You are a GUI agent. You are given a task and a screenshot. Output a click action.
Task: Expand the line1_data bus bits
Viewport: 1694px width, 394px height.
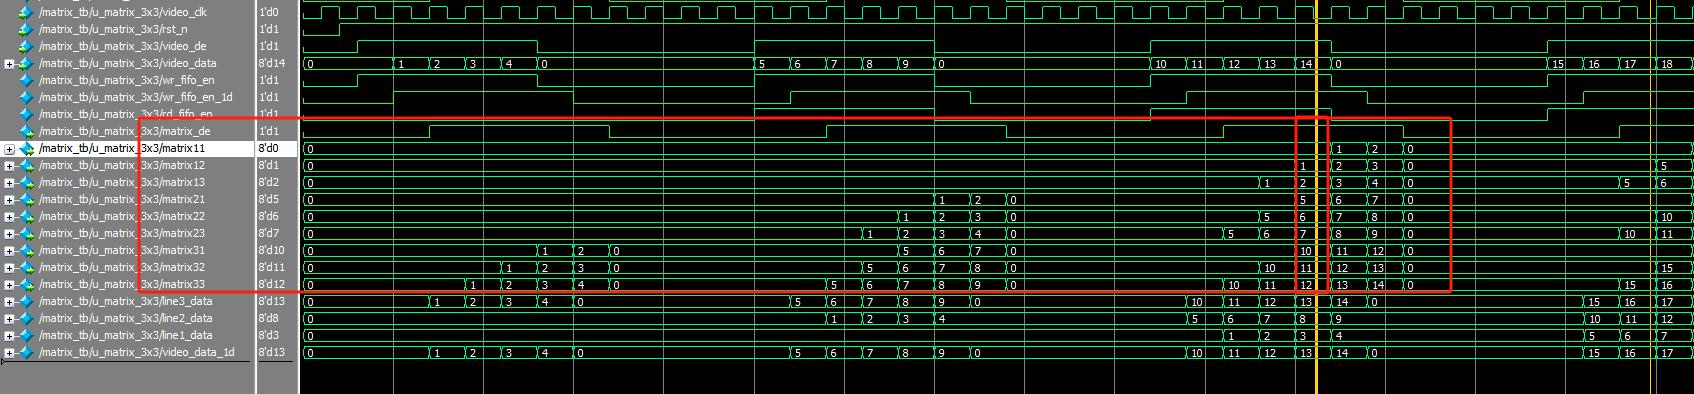9,336
